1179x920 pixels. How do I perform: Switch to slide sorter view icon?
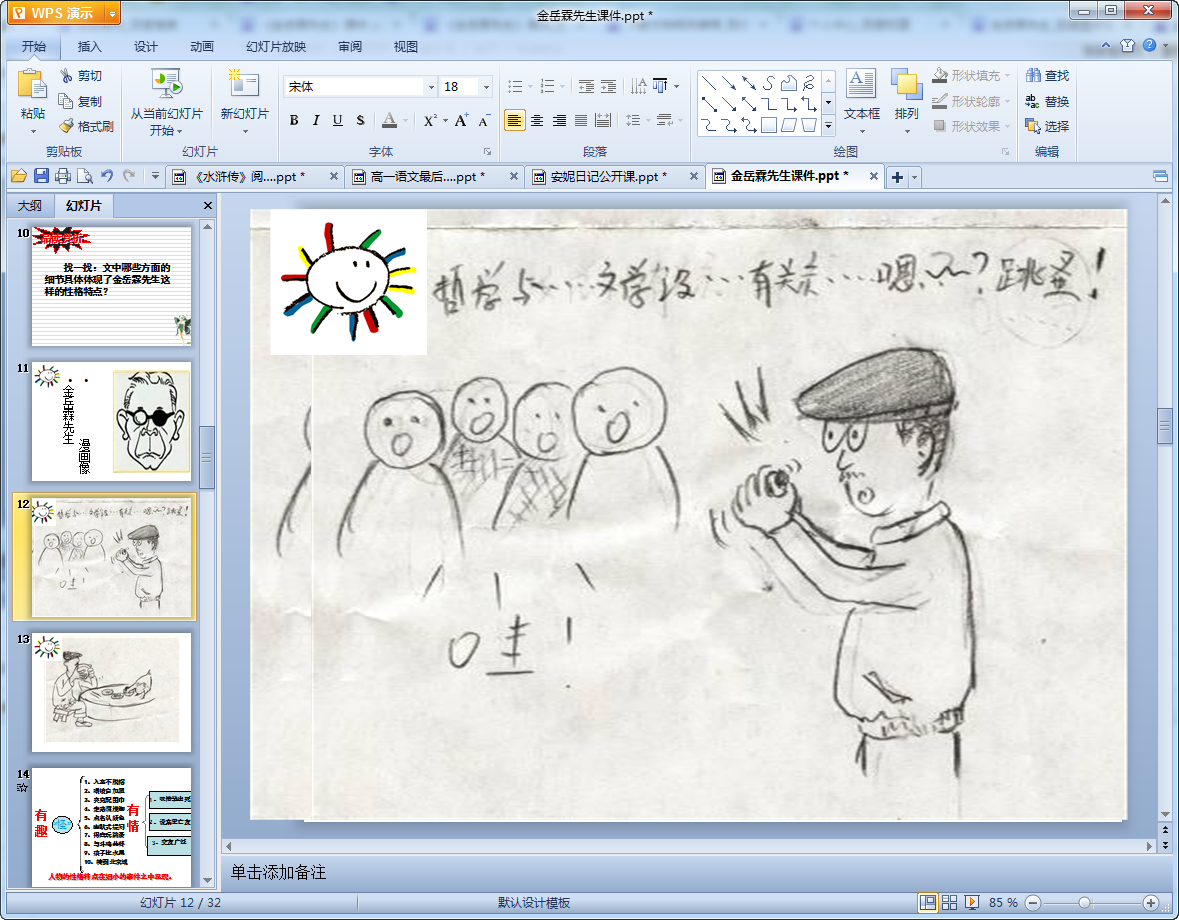(x=950, y=903)
